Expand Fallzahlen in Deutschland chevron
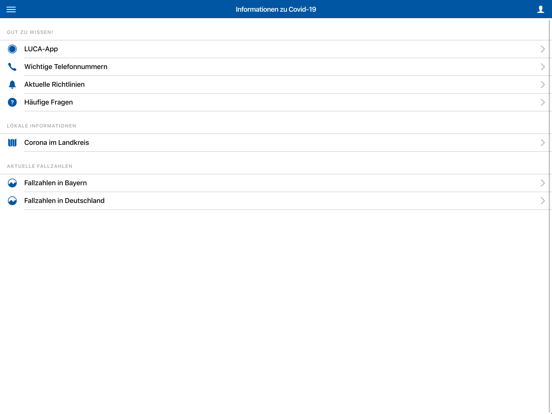Viewport: 552px width, 414px height. [542, 201]
